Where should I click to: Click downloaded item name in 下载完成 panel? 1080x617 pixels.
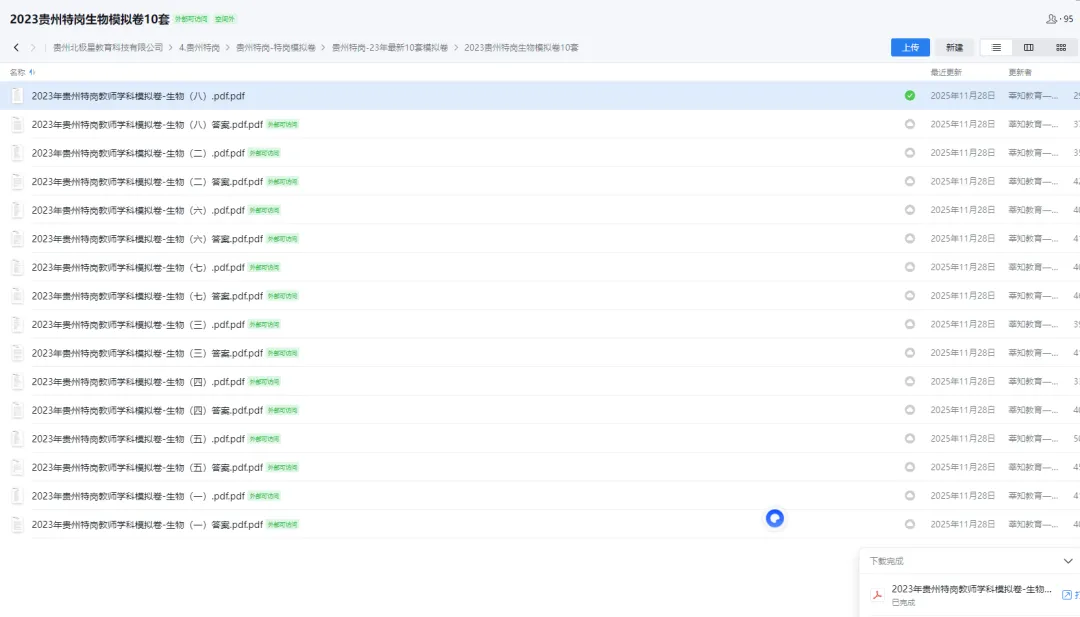point(971,589)
